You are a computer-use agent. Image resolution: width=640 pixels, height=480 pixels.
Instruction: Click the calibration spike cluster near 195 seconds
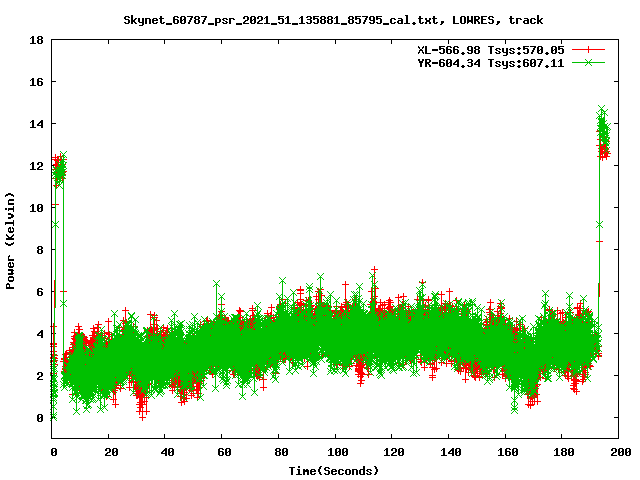click(x=603, y=133)
